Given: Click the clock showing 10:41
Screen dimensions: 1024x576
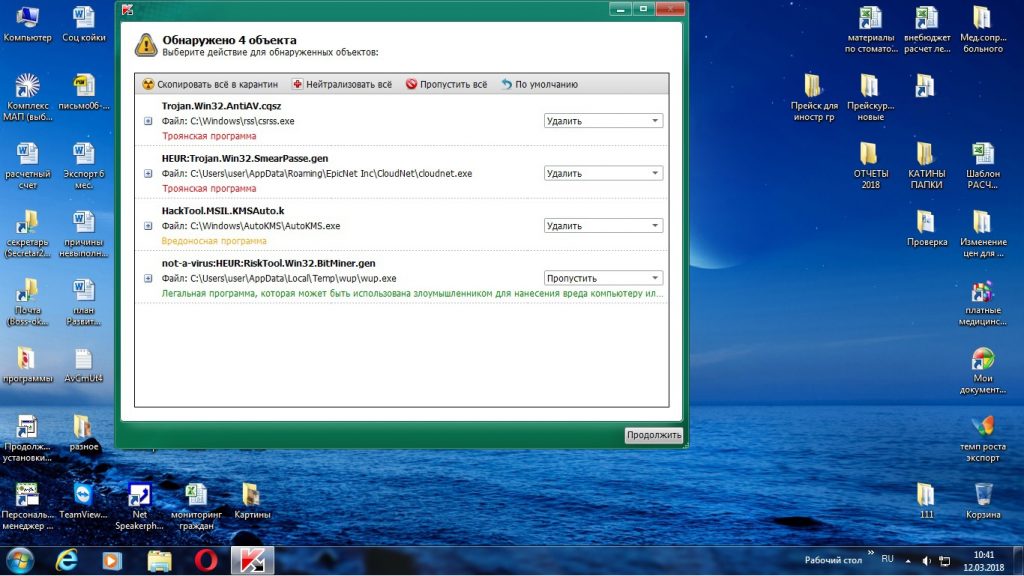Looking at the screenshot, I should pyautogui.click(x=984, y=555).
